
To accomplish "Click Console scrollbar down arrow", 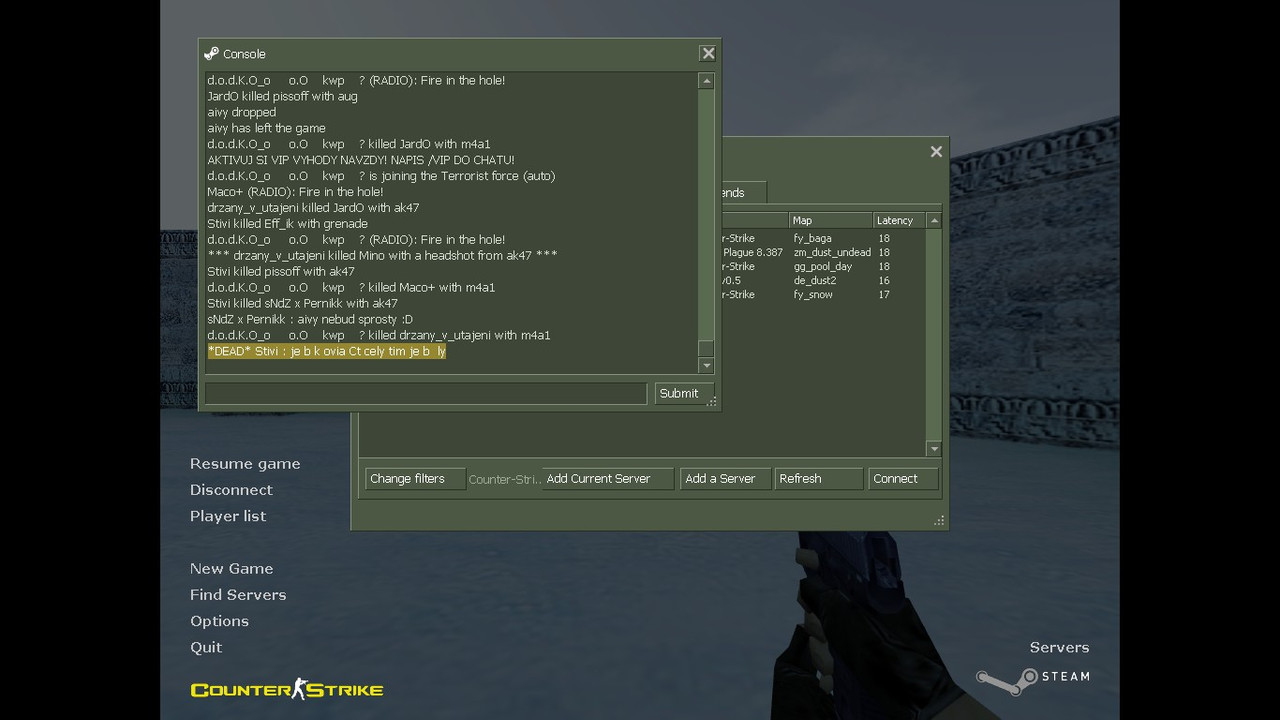I will click(706, 365).
